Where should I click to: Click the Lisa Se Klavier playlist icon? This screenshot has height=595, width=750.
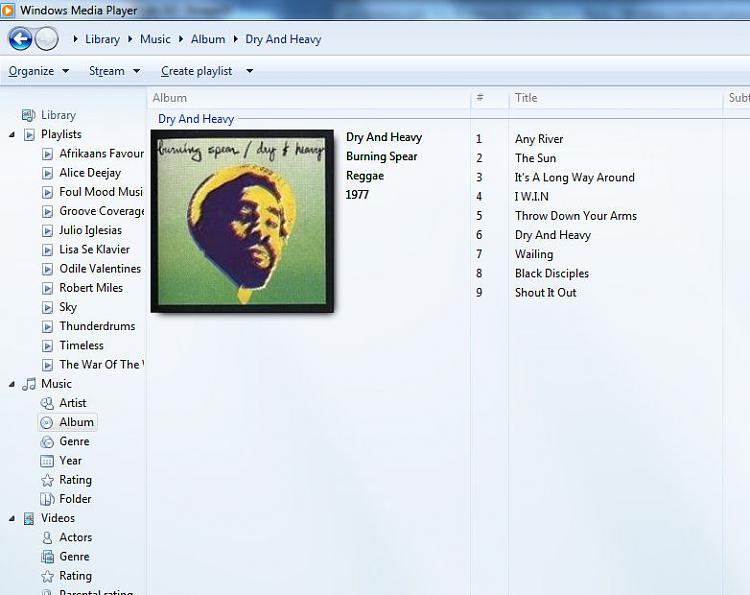[x=47, y=250]
